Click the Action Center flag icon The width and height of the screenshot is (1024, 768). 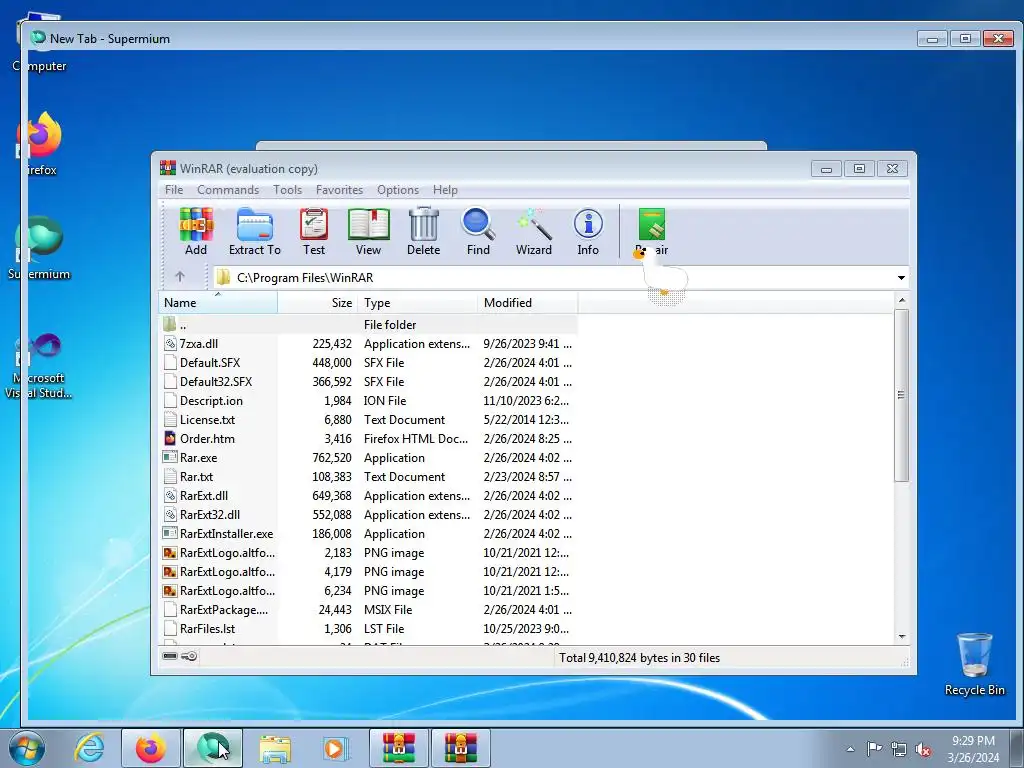[874, 748]
